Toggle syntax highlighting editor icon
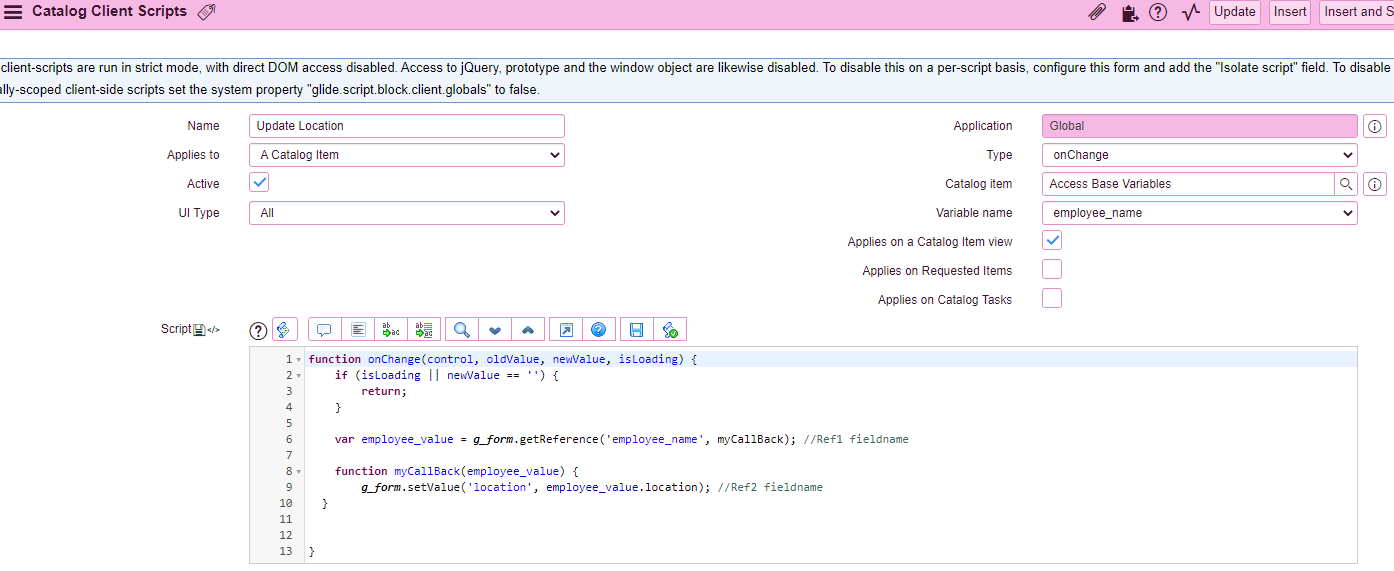Viewport: 1394px width, 571px height. (x=285, y=330)
